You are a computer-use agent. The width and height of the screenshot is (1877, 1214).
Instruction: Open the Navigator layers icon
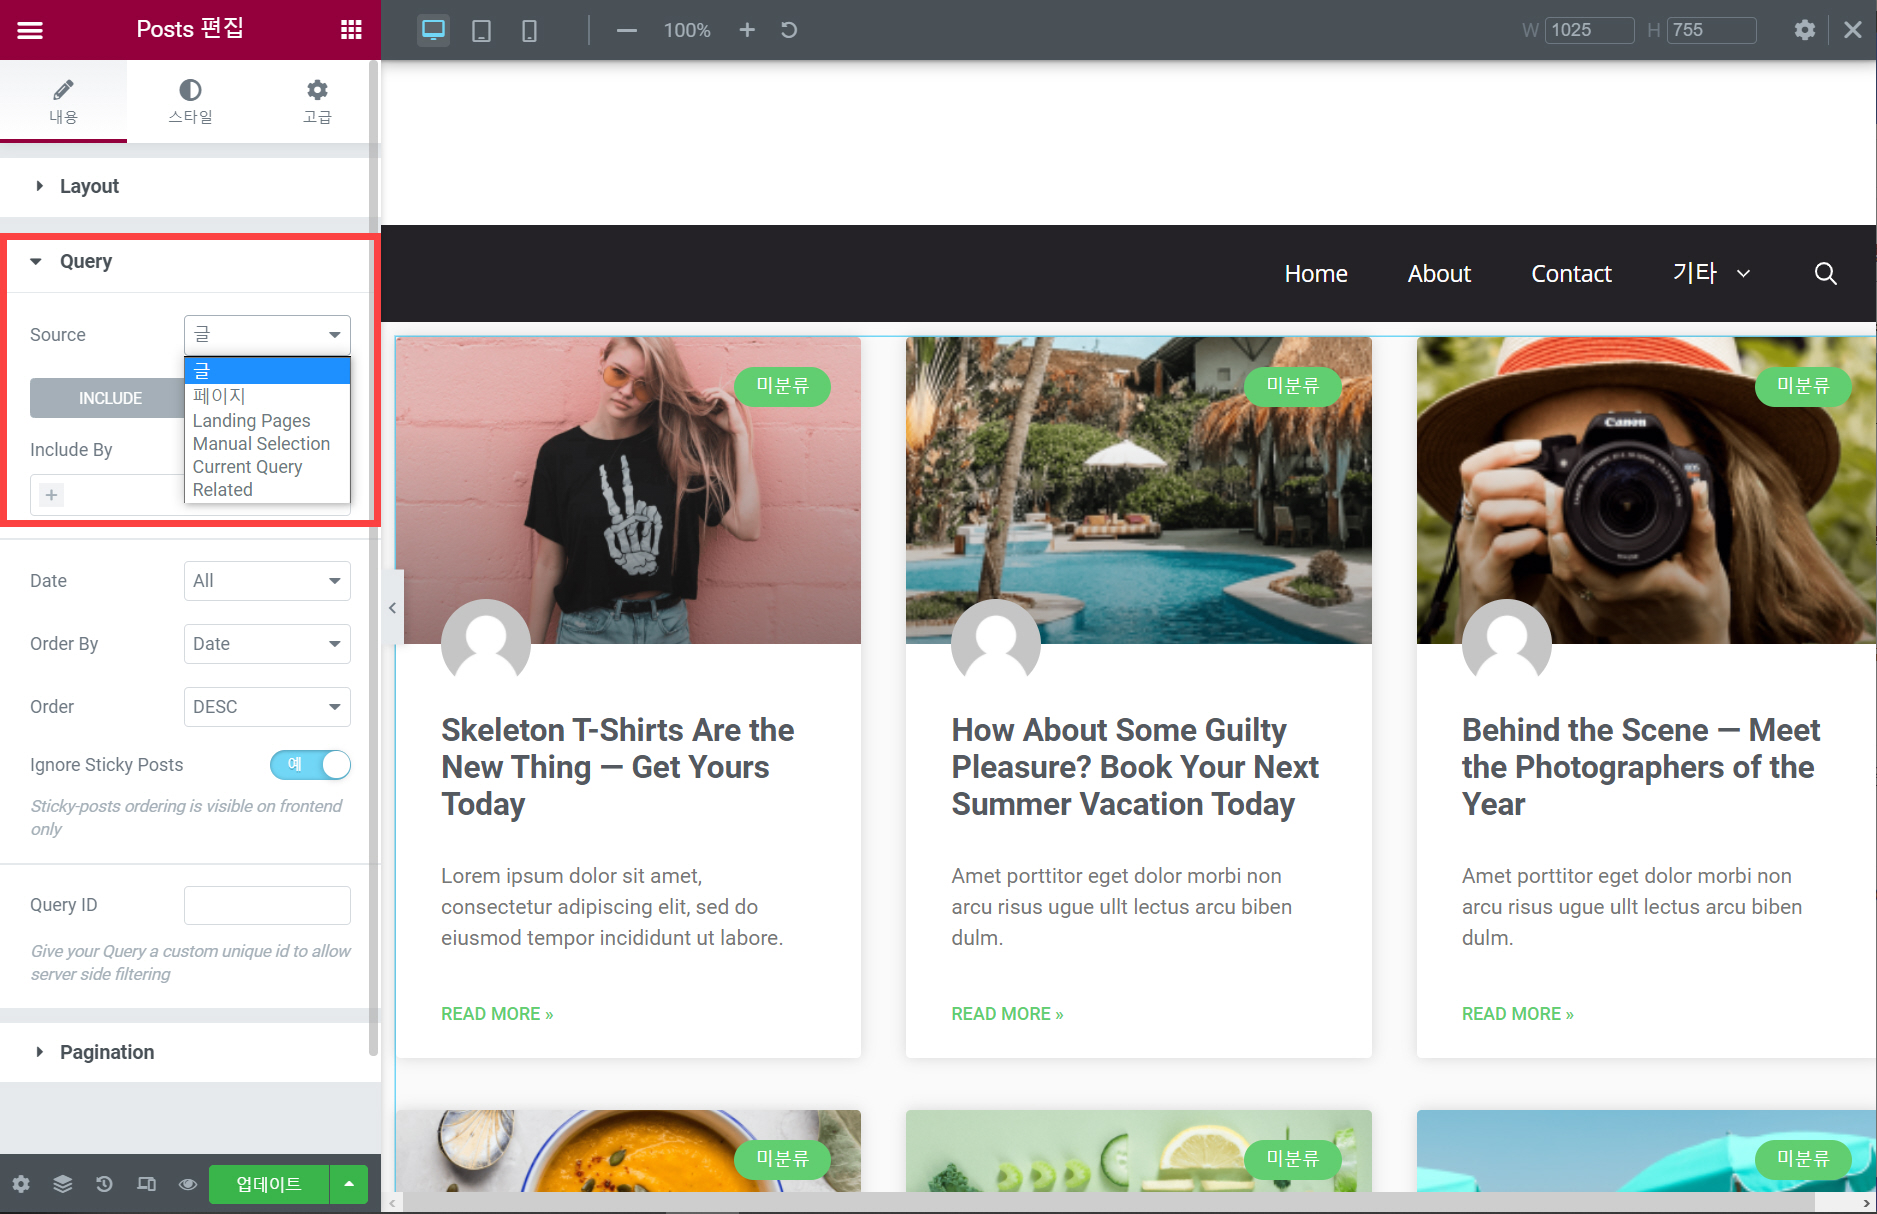tap(63, 1184)
